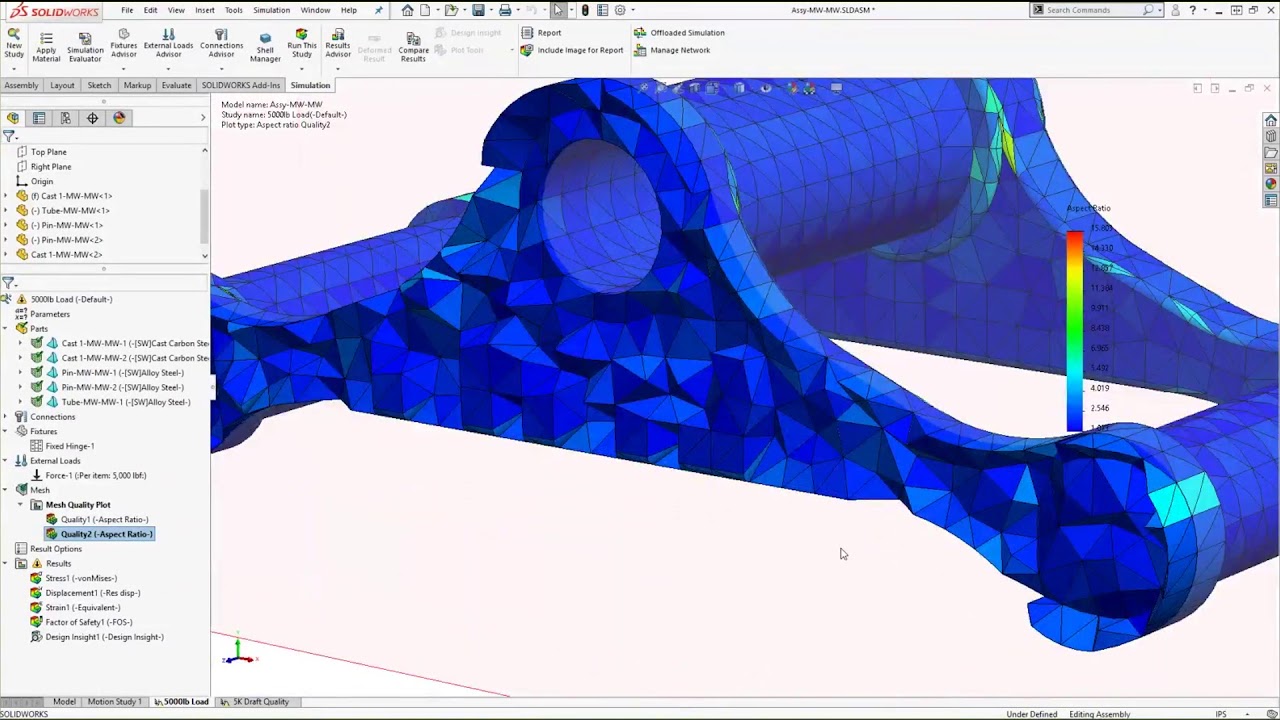Click the Save icon
1280x720 pixels.
[478, 10]
